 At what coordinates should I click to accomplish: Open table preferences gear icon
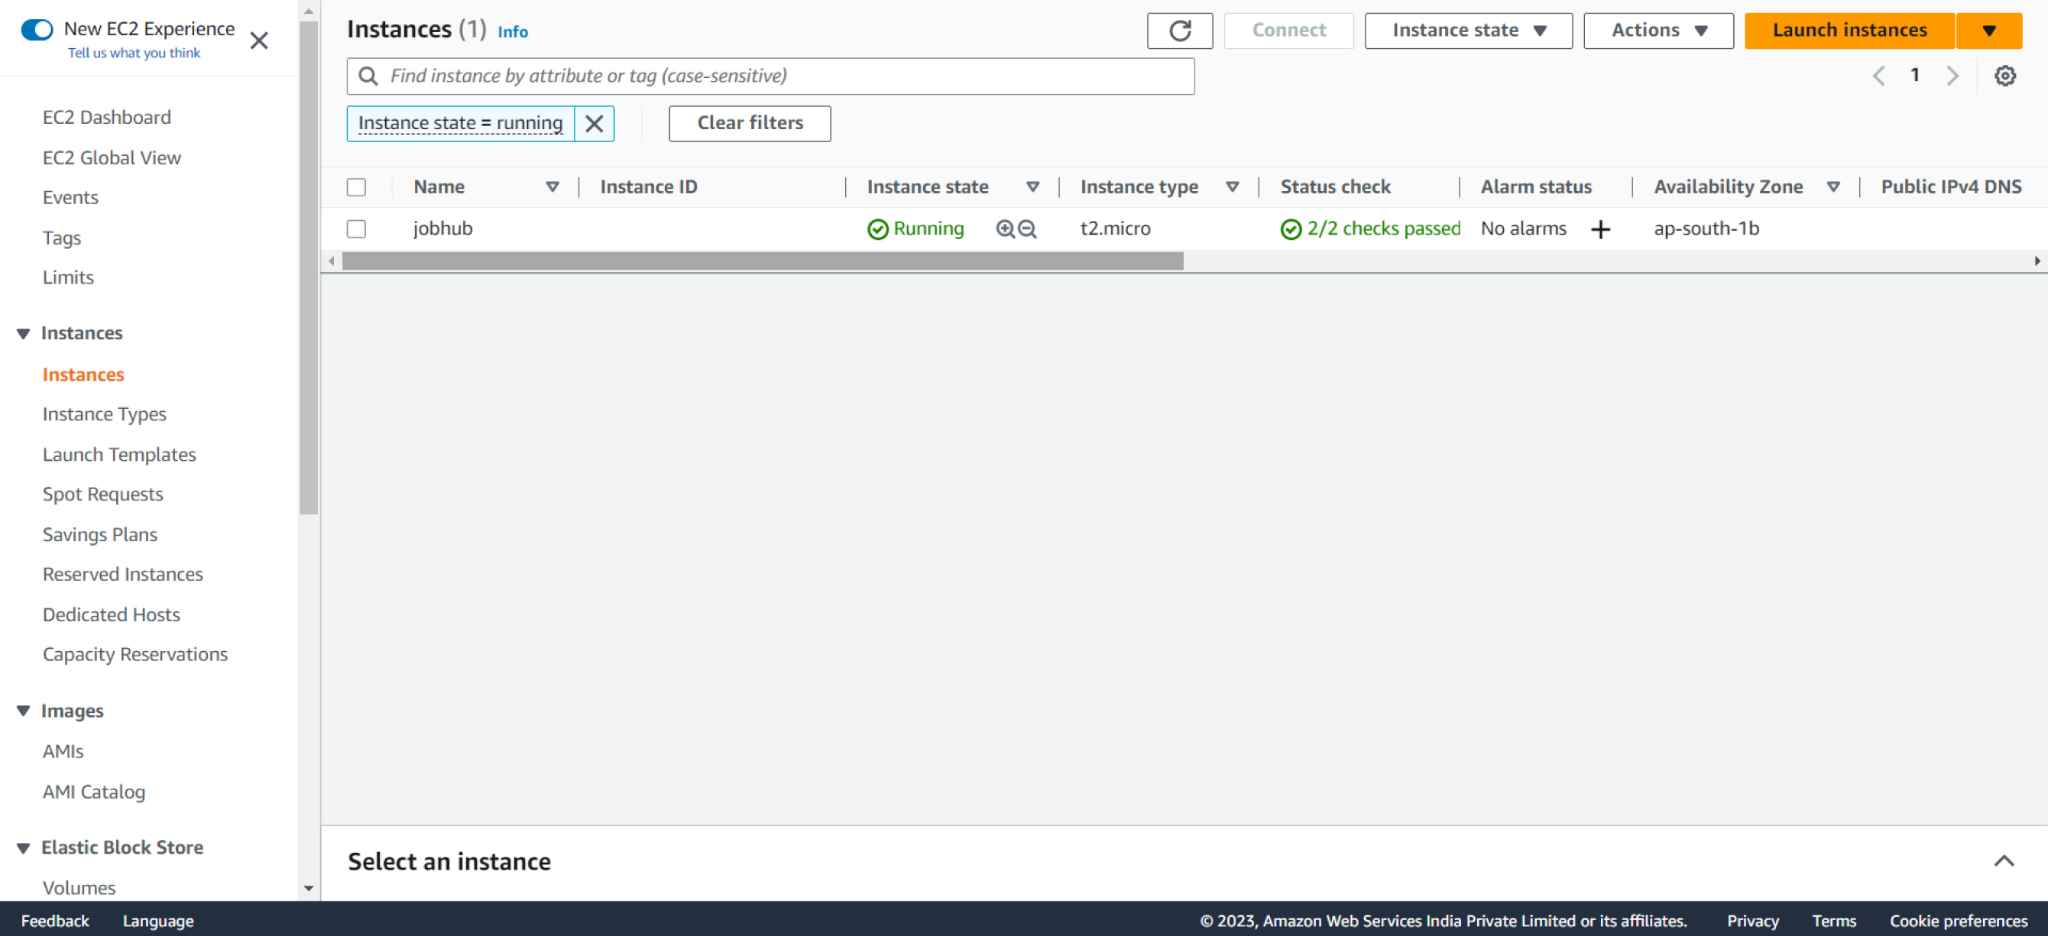coord(2005,76)
